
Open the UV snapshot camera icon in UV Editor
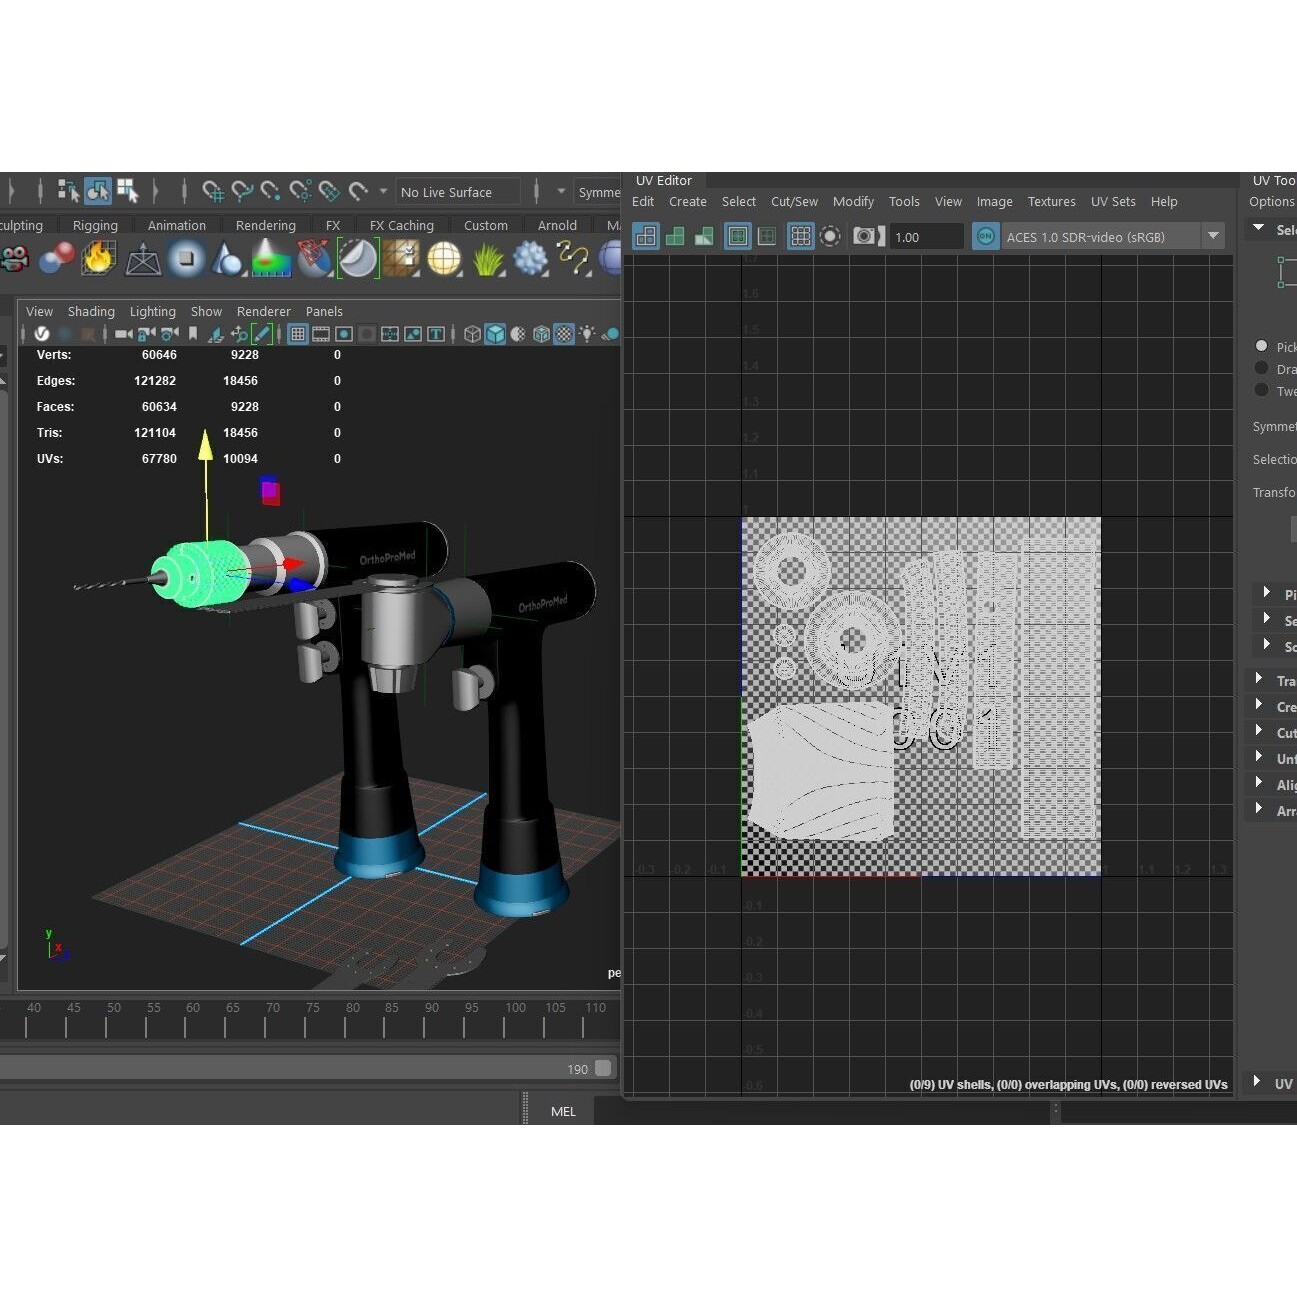pyautogui.click(x=864, y=236)
